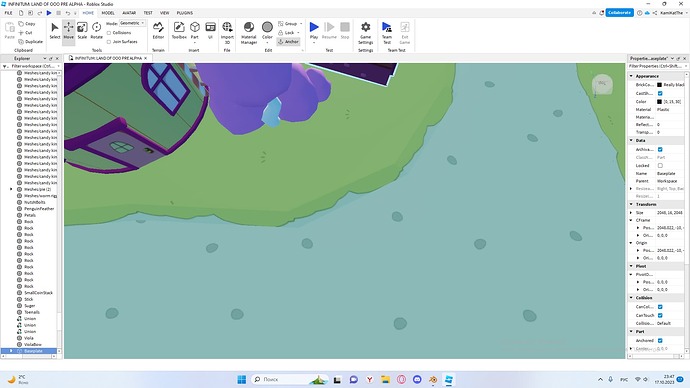Collapse the Pivot property section
Image resolution: width=690 pixels, height=388 pixels.
point(631,266)
